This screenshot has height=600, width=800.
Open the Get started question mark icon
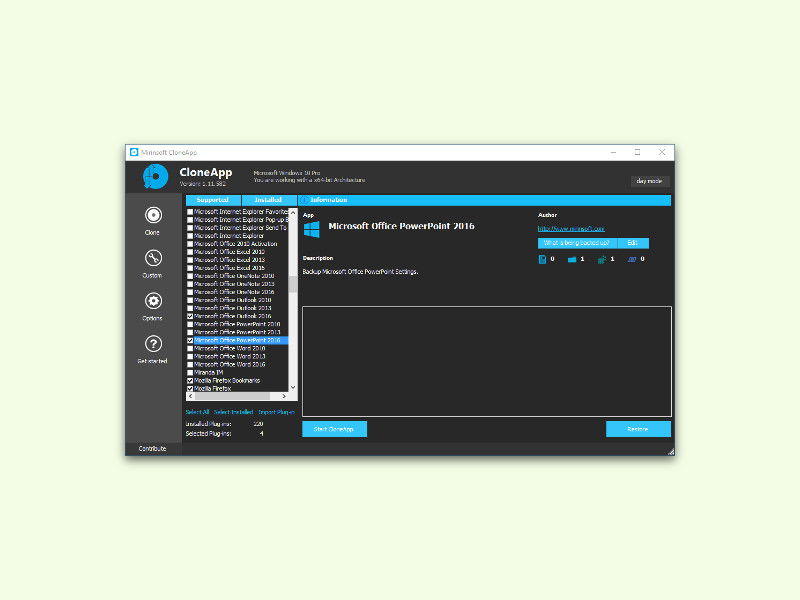point(153,344)
